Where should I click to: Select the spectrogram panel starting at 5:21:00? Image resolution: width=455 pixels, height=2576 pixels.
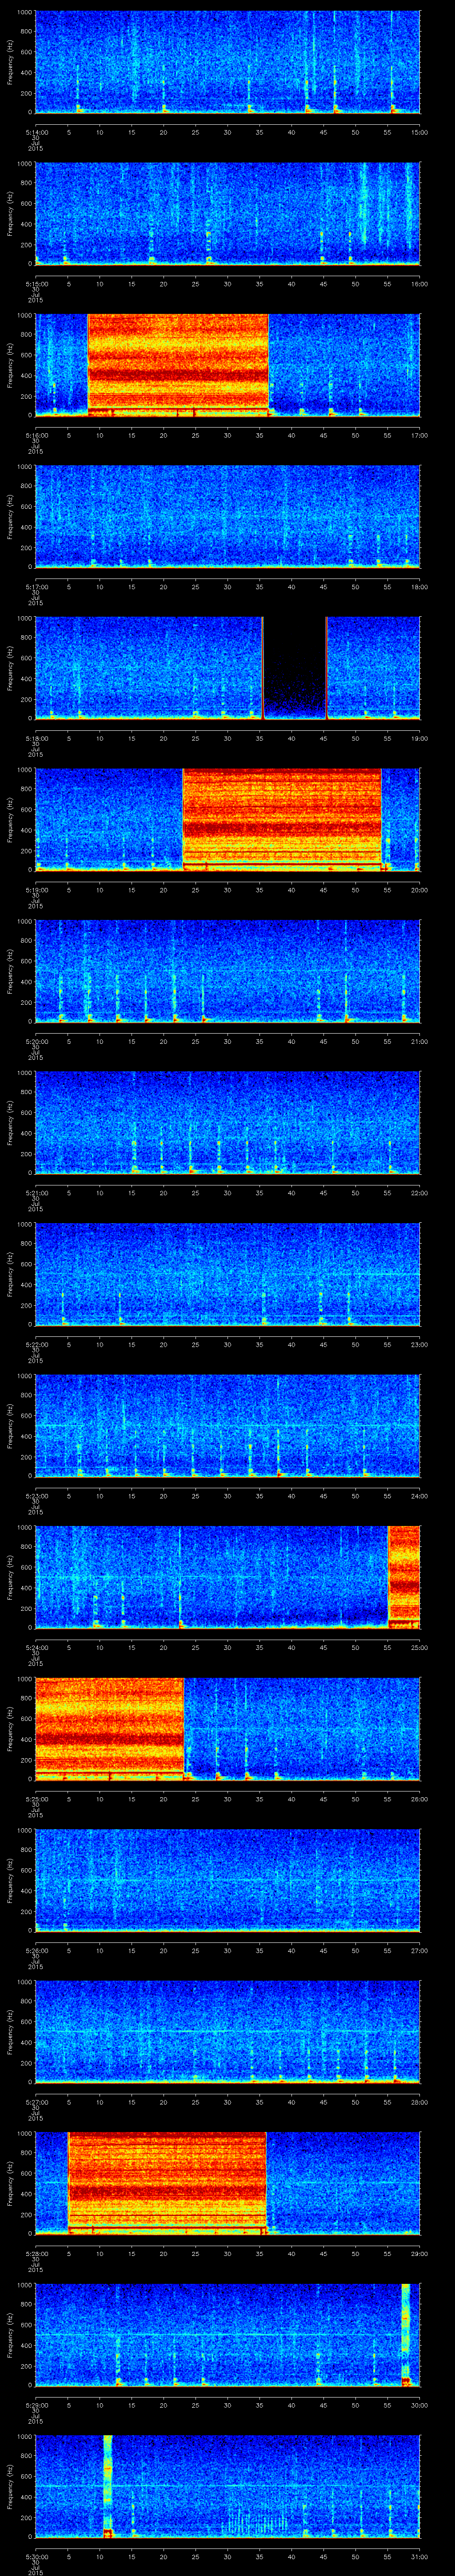coord(228,1122)
